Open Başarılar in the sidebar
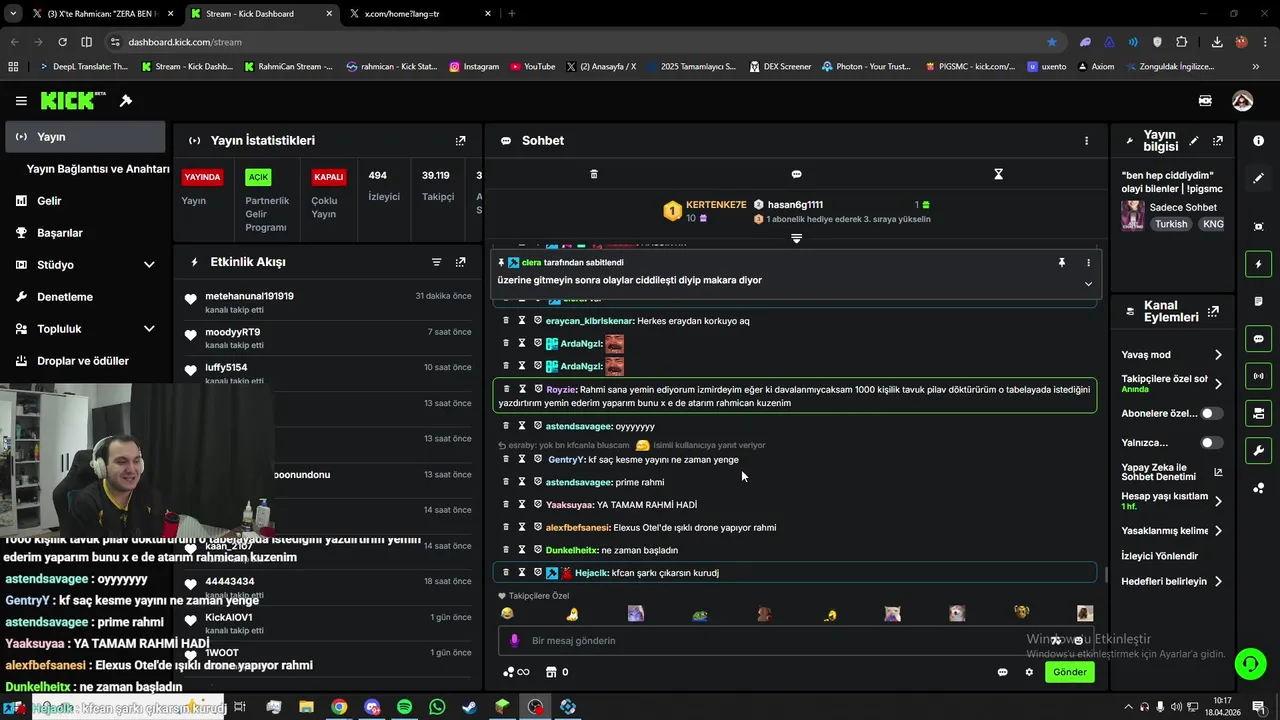This screenshot has width=1280, height=720. (59, 233)
